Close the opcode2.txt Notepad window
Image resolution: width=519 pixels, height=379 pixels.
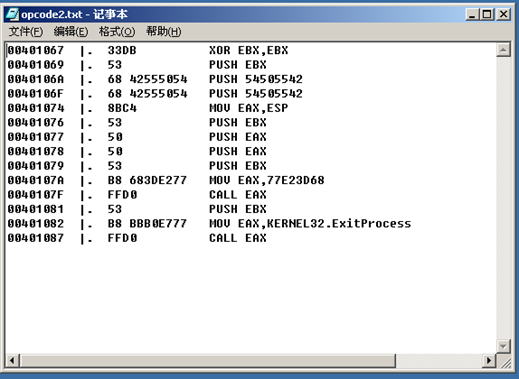[503, 14]
